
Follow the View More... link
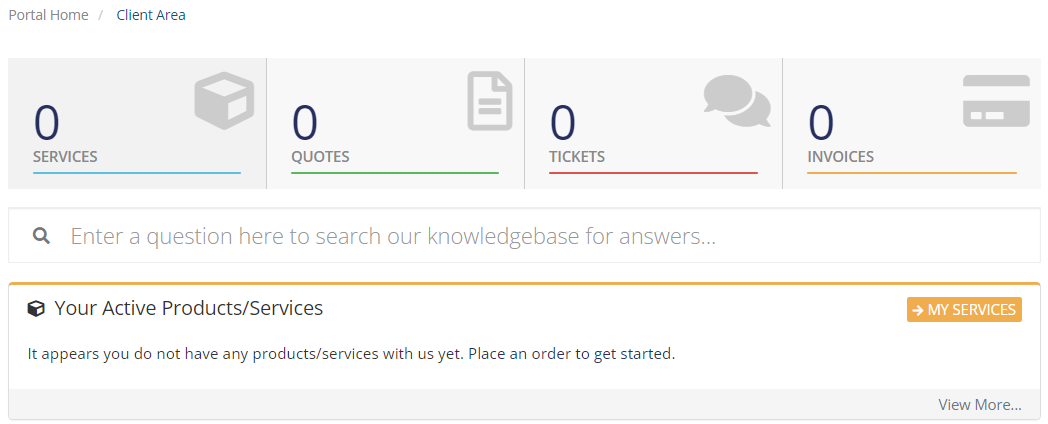(x=980, y=405)
